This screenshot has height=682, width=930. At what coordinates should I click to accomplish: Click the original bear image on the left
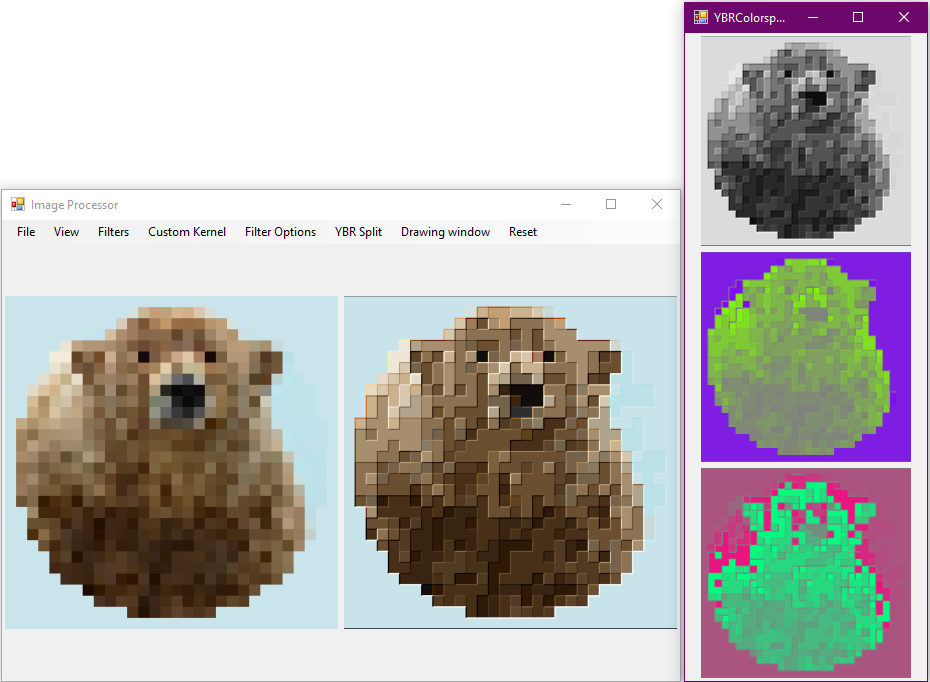click(x=171, y=462)
